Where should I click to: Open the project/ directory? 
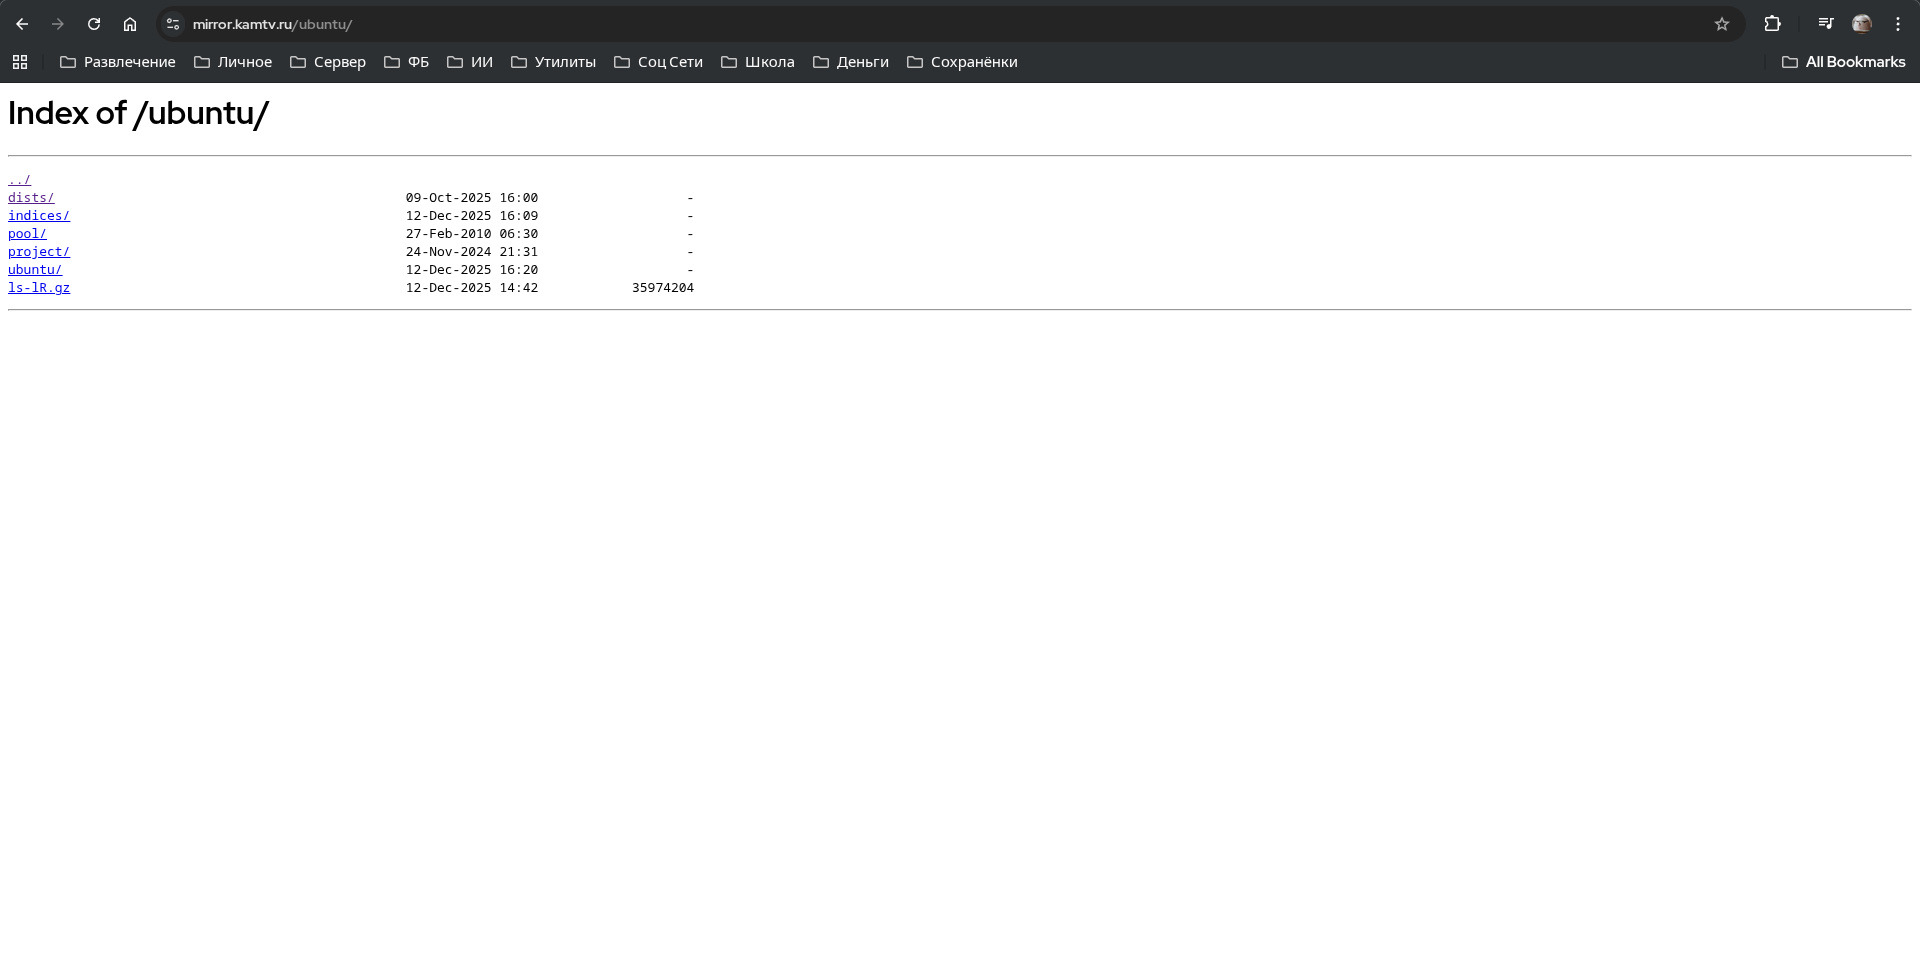coord(39,252)
